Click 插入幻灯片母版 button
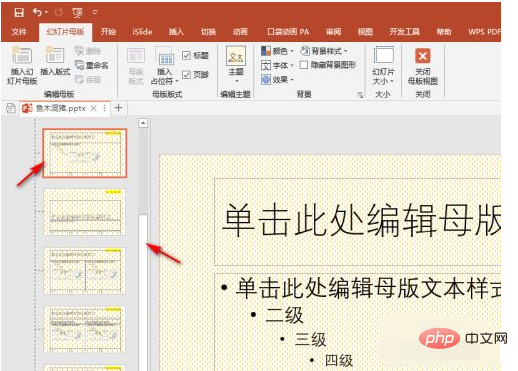 pos(22,65)
